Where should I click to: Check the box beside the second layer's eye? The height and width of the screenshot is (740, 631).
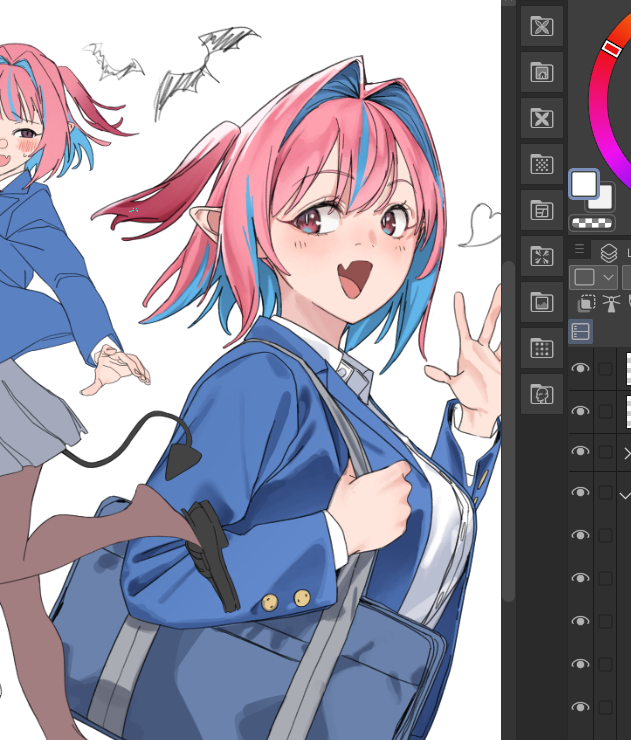tap(606, 412)
